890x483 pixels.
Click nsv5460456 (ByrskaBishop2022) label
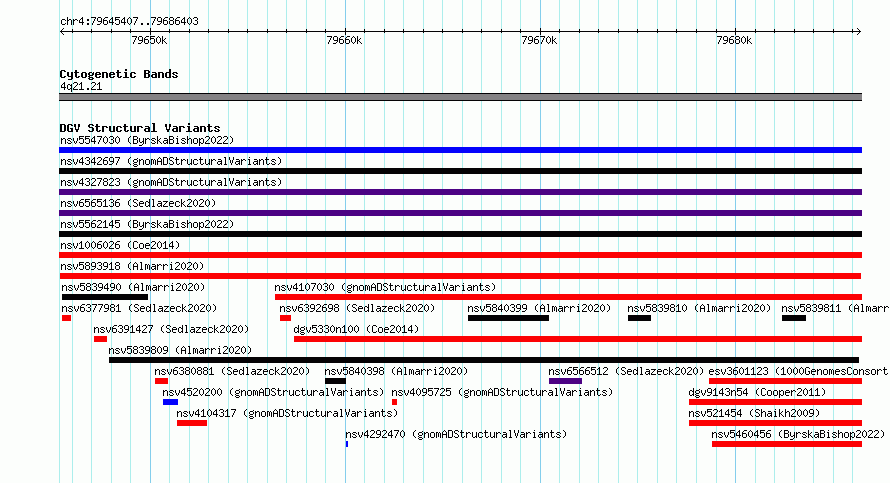point(798,434)
